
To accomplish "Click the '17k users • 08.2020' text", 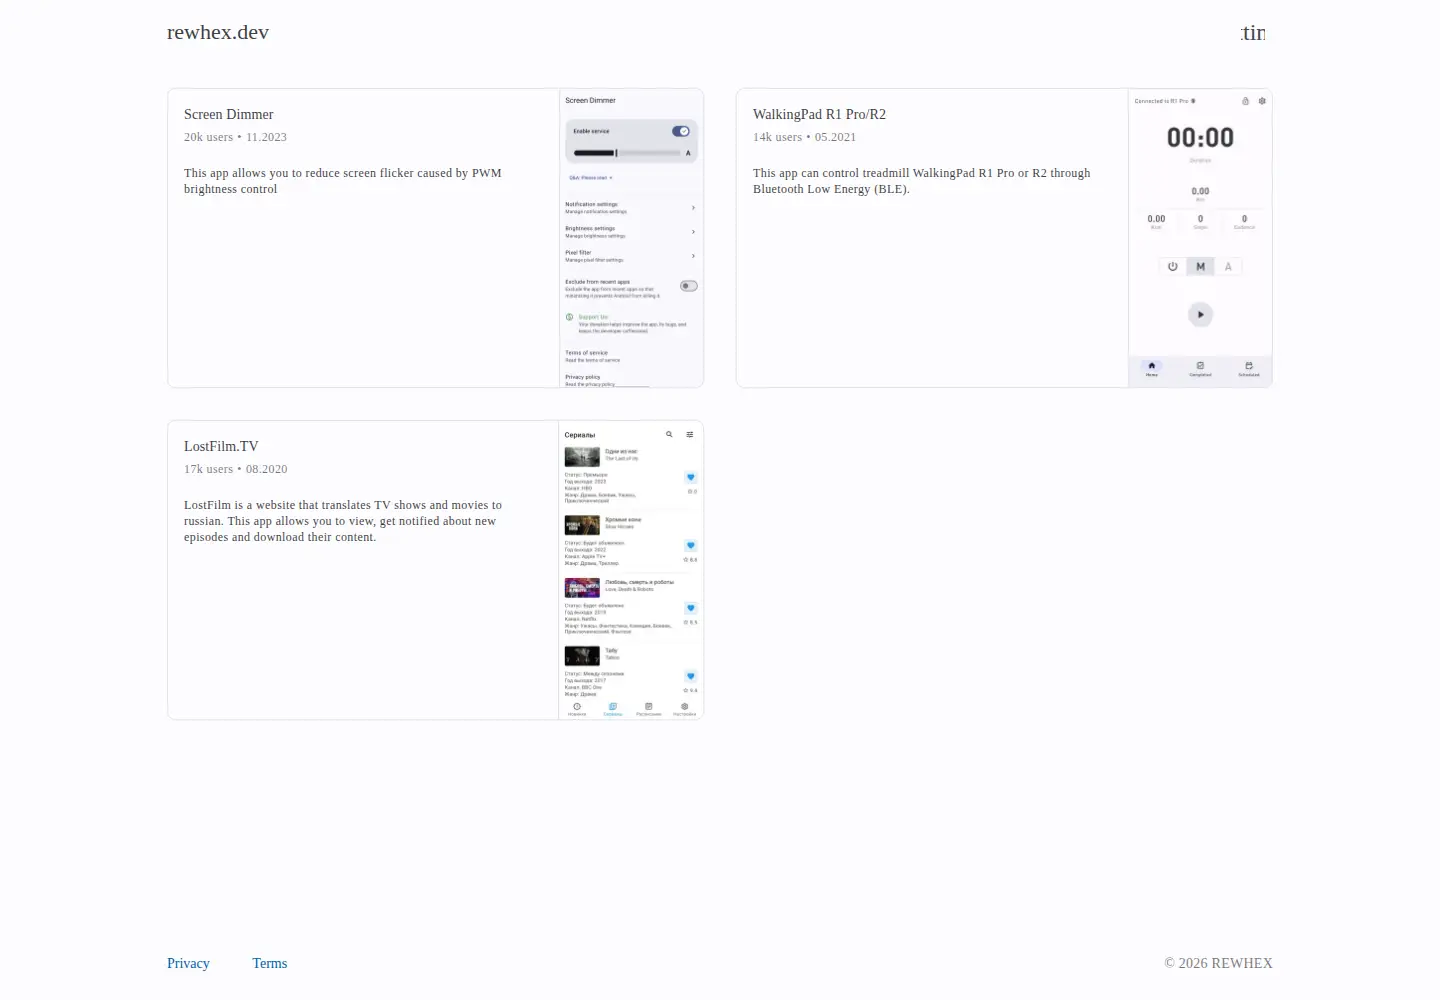I will click(236, 469).
